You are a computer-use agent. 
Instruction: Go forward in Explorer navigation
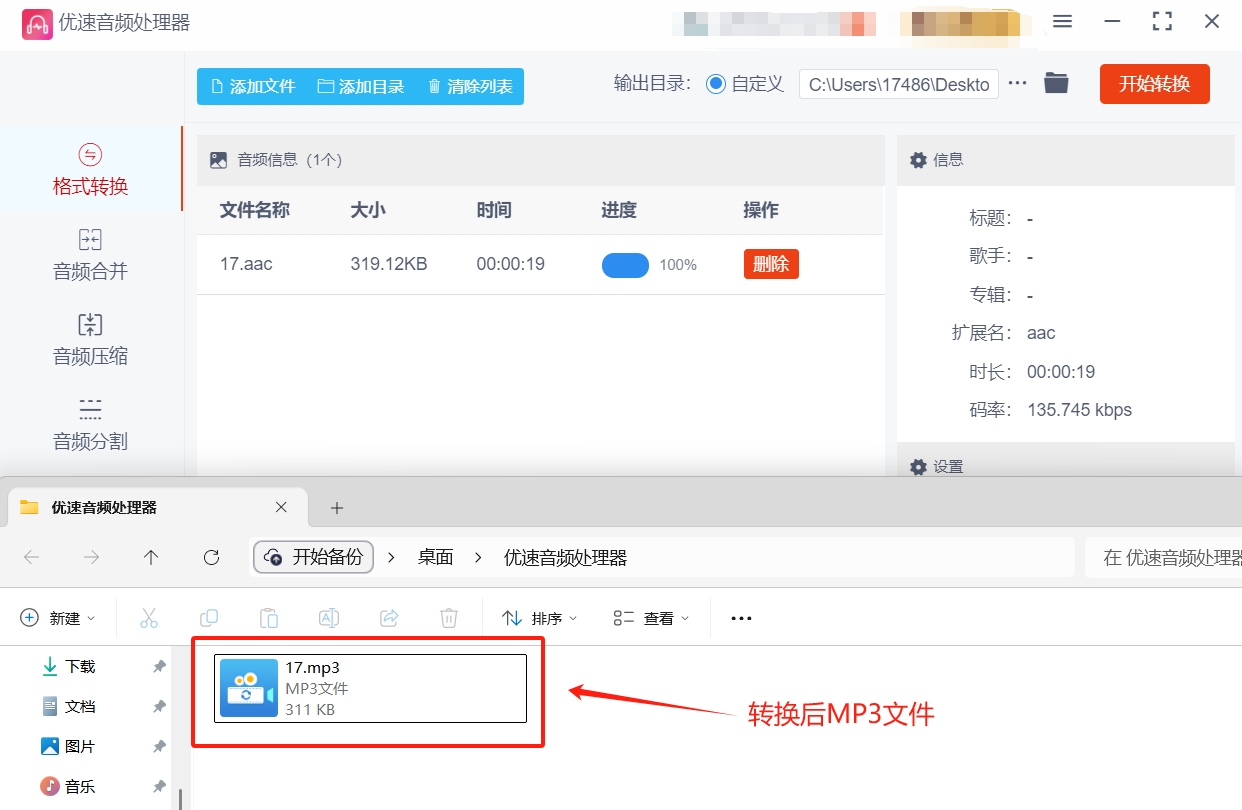pos(91,557)
